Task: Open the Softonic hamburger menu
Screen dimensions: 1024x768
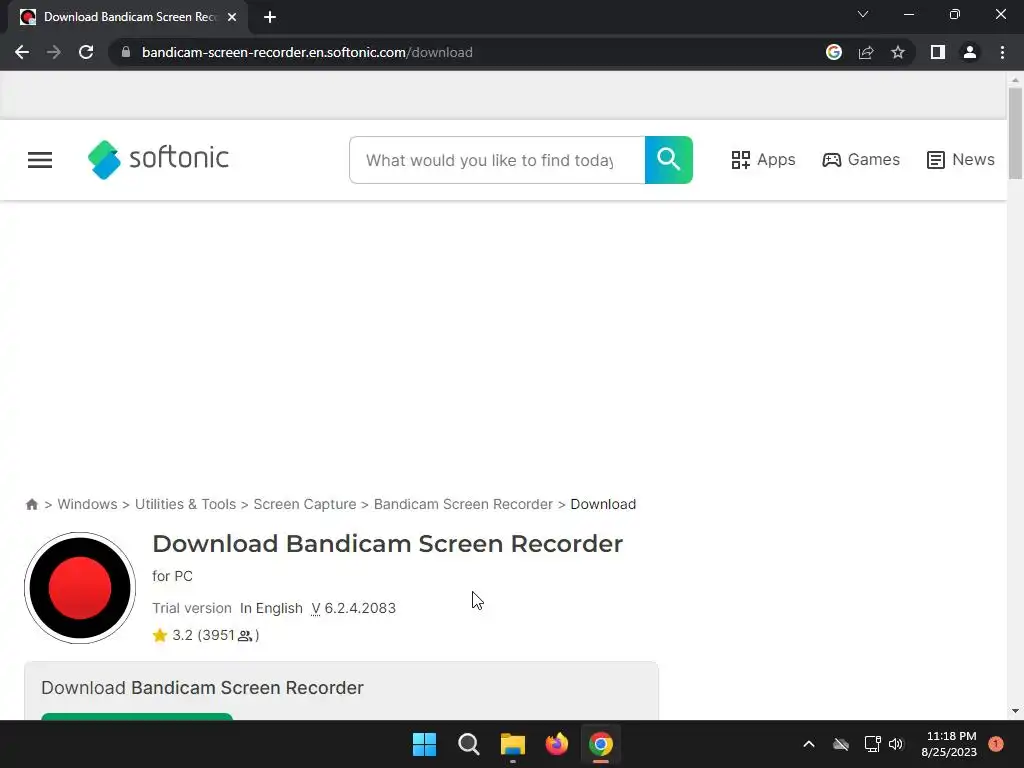Action: pos(40,160)
